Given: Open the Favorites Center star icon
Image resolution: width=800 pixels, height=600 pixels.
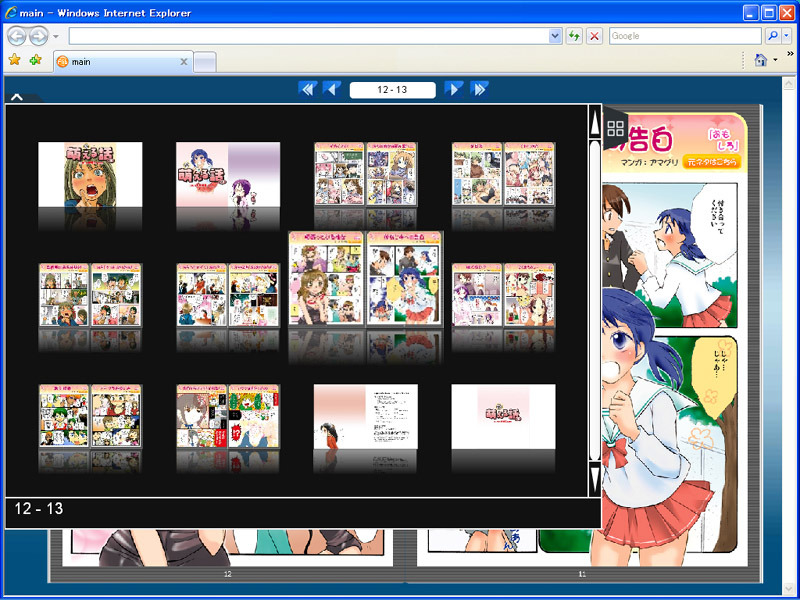Looking at the screenshot, I should (x=14, y=60).
